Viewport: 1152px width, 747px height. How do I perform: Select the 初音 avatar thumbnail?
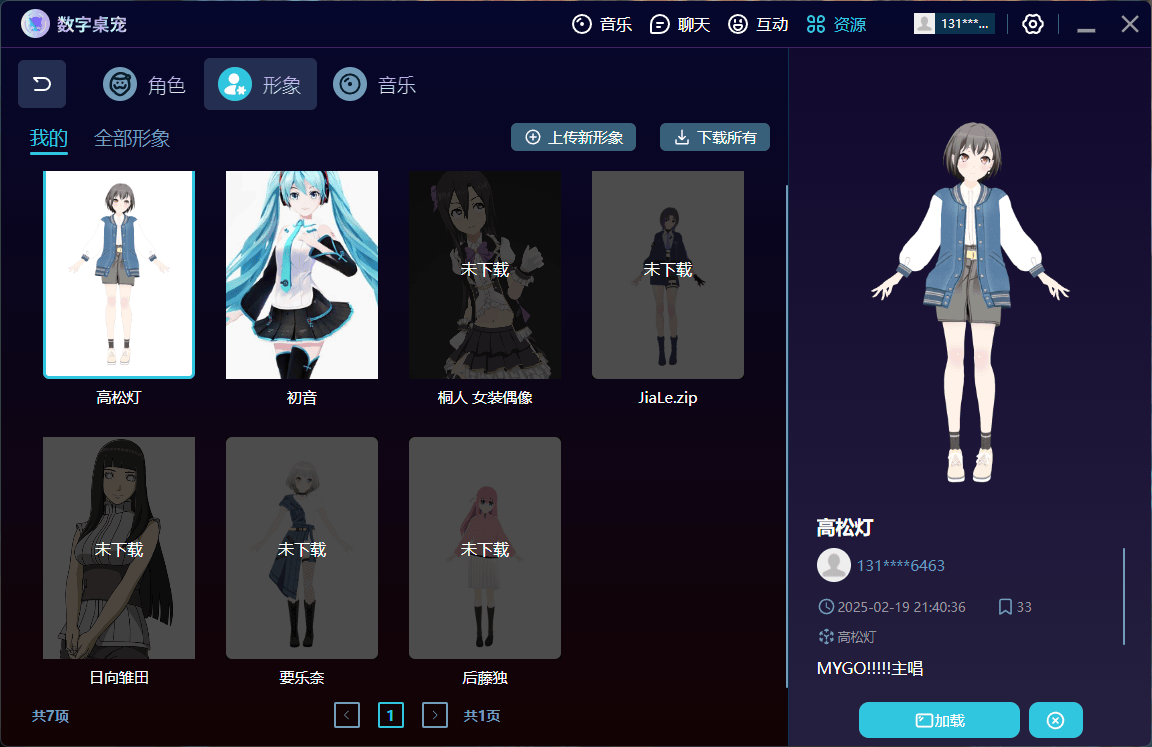pyautogui.click(x=302, y=275)
